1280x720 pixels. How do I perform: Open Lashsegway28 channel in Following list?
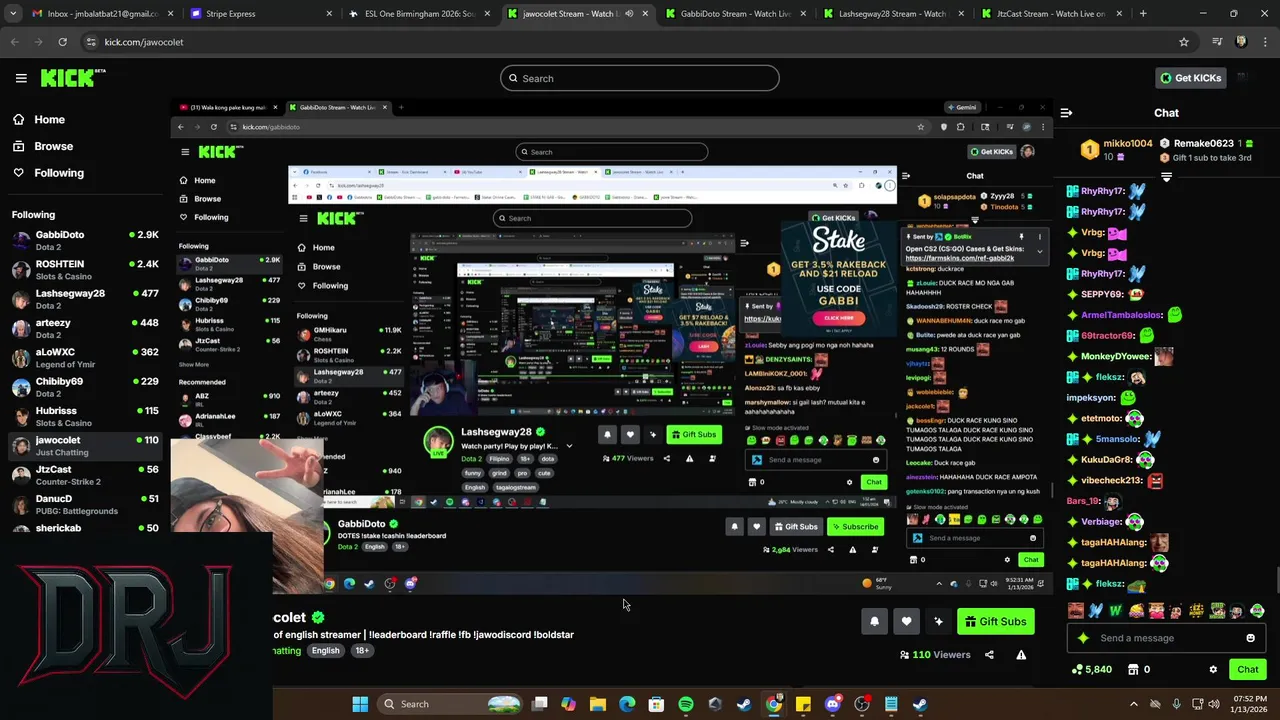85,299
